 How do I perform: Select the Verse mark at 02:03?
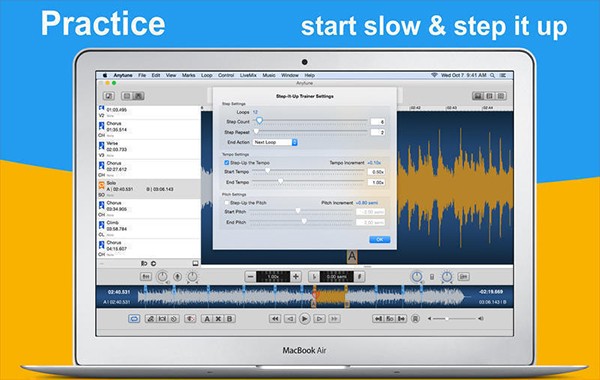(149, 150)
